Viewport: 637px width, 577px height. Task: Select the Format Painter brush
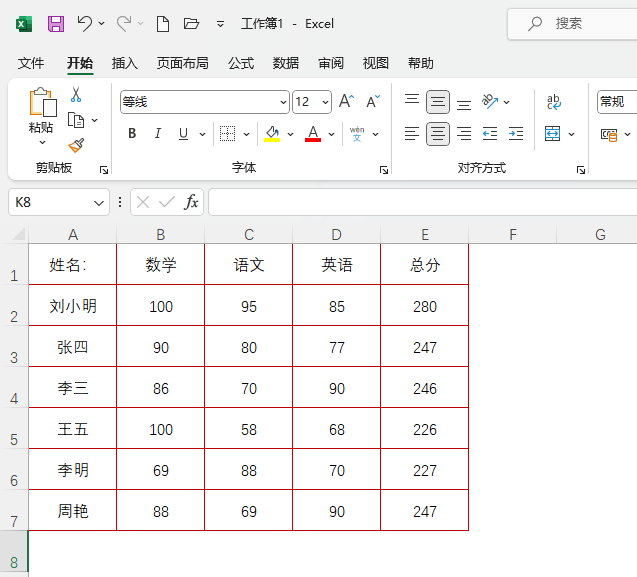point(76,145)
